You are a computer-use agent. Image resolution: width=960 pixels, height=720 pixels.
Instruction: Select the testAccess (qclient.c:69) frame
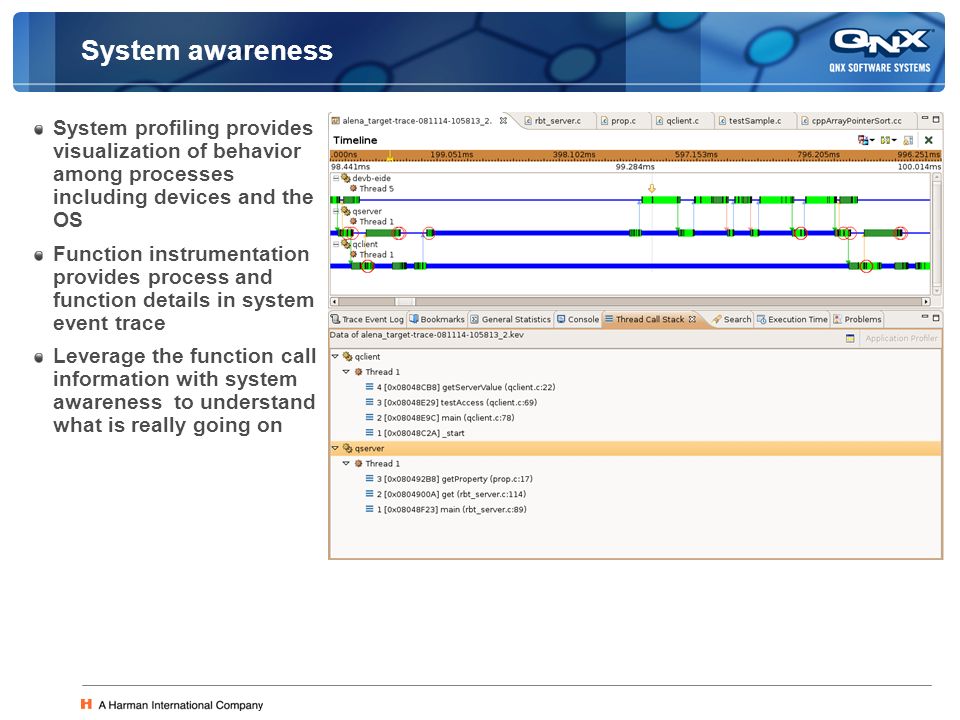click(451, 402)
